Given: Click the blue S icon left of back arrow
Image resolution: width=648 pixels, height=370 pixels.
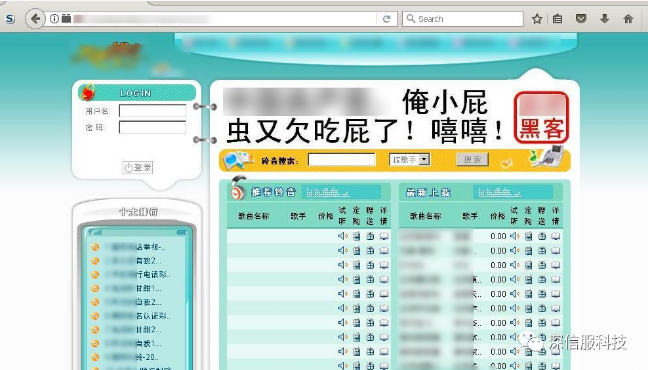Looking at the screenshot, I should [10, 19].
